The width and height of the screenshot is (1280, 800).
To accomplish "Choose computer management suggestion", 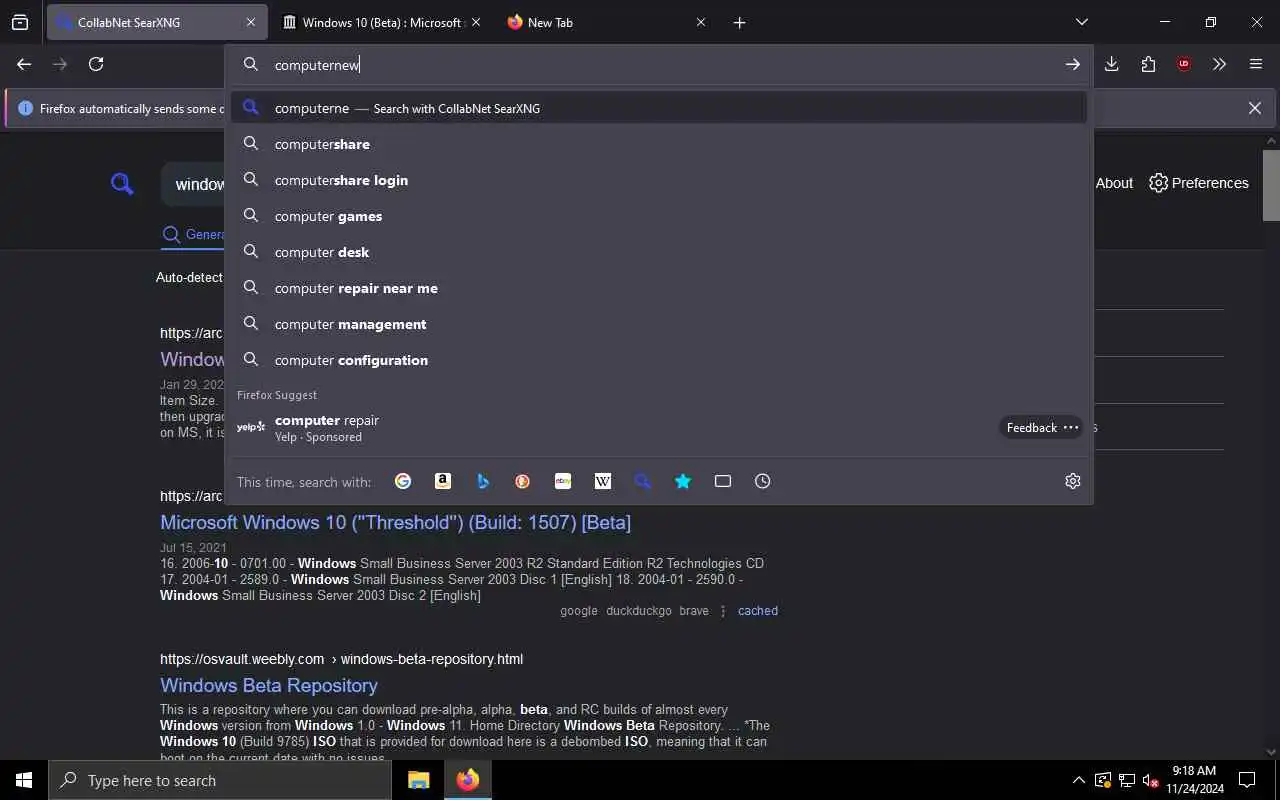I will pos(659,324).
